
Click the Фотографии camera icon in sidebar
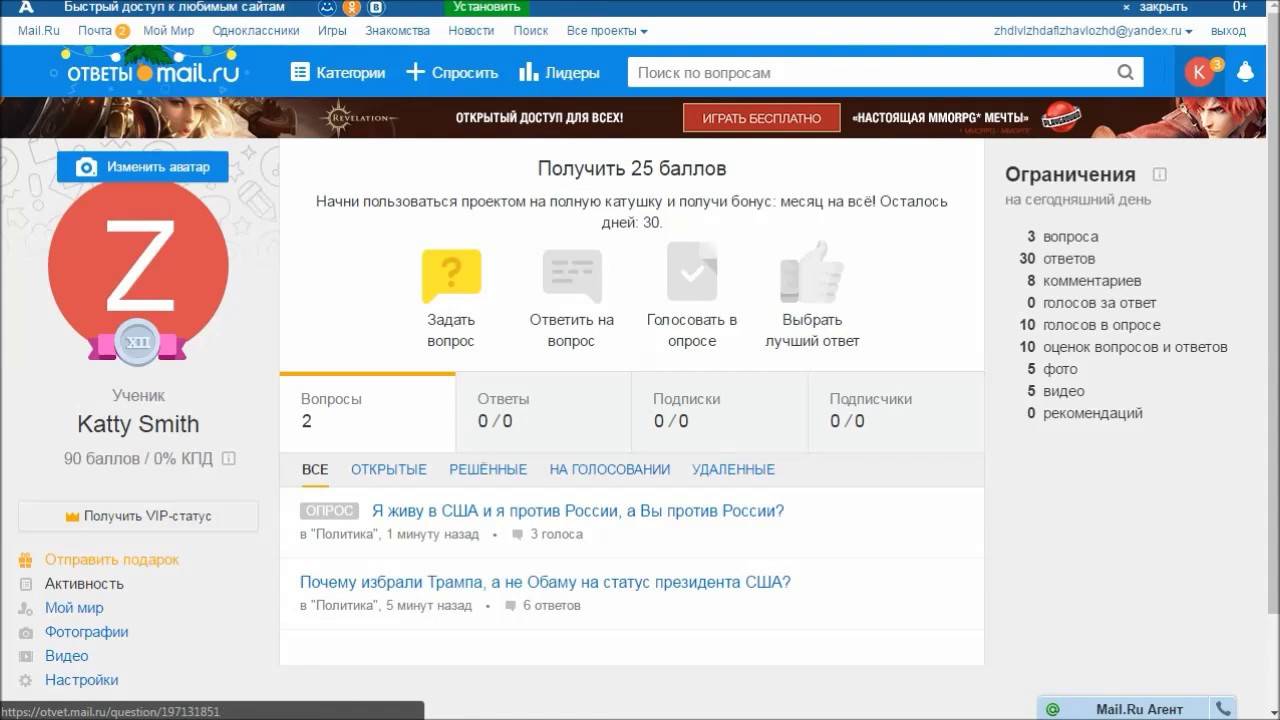click(x=26, y=632)
